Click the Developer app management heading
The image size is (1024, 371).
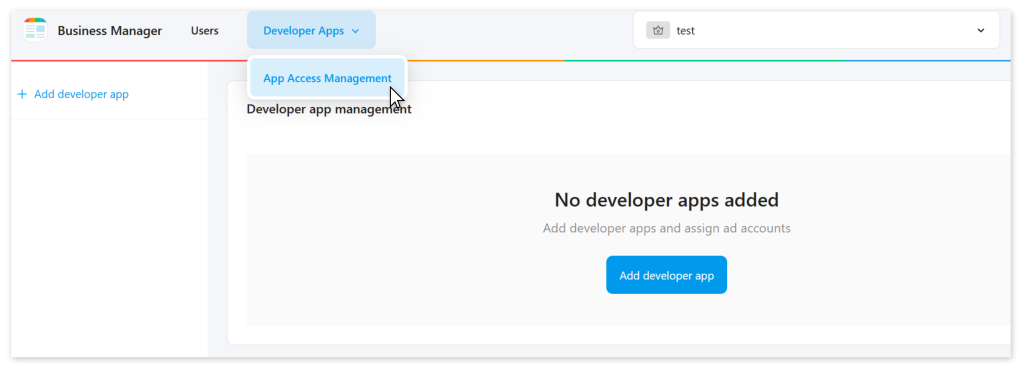(328, 109)
